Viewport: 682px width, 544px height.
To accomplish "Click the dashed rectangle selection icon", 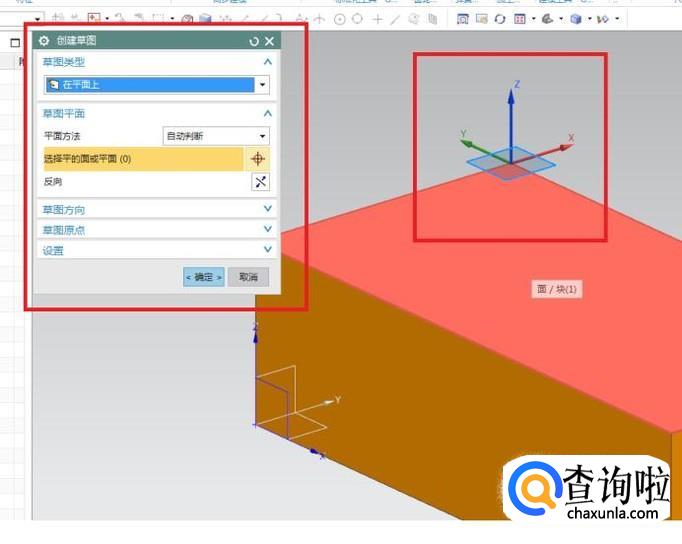I will click(158, 19).
